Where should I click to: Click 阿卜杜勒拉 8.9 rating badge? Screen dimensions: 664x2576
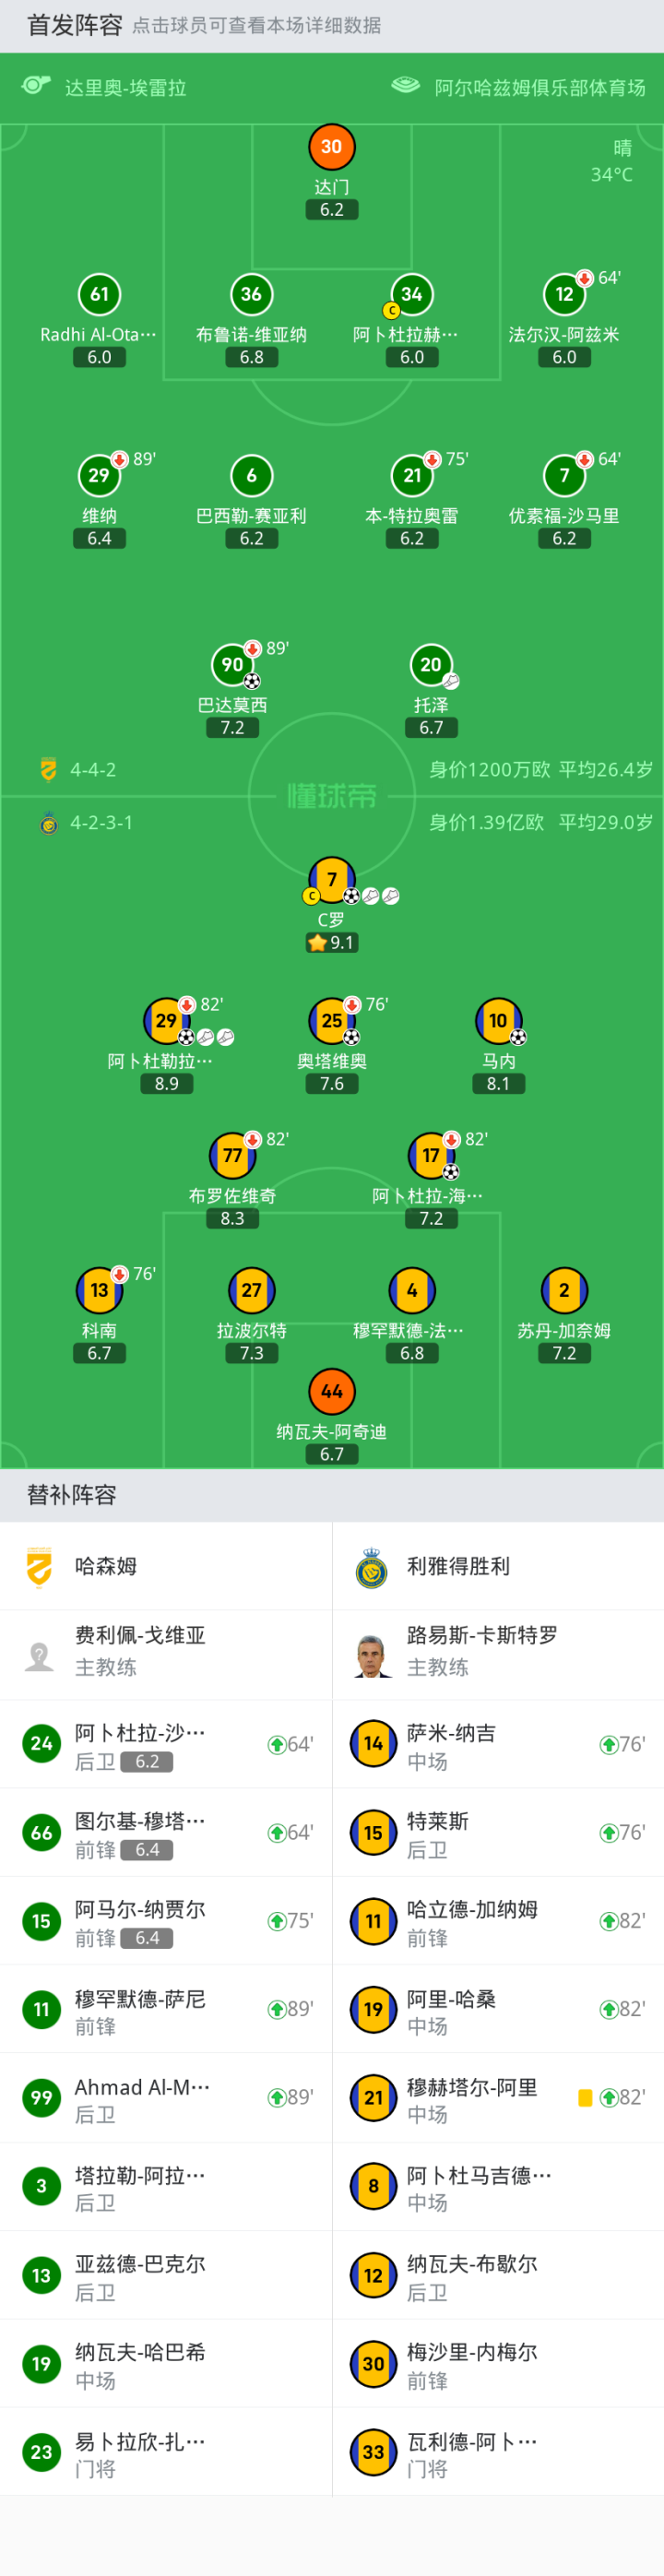[166, 1084]
